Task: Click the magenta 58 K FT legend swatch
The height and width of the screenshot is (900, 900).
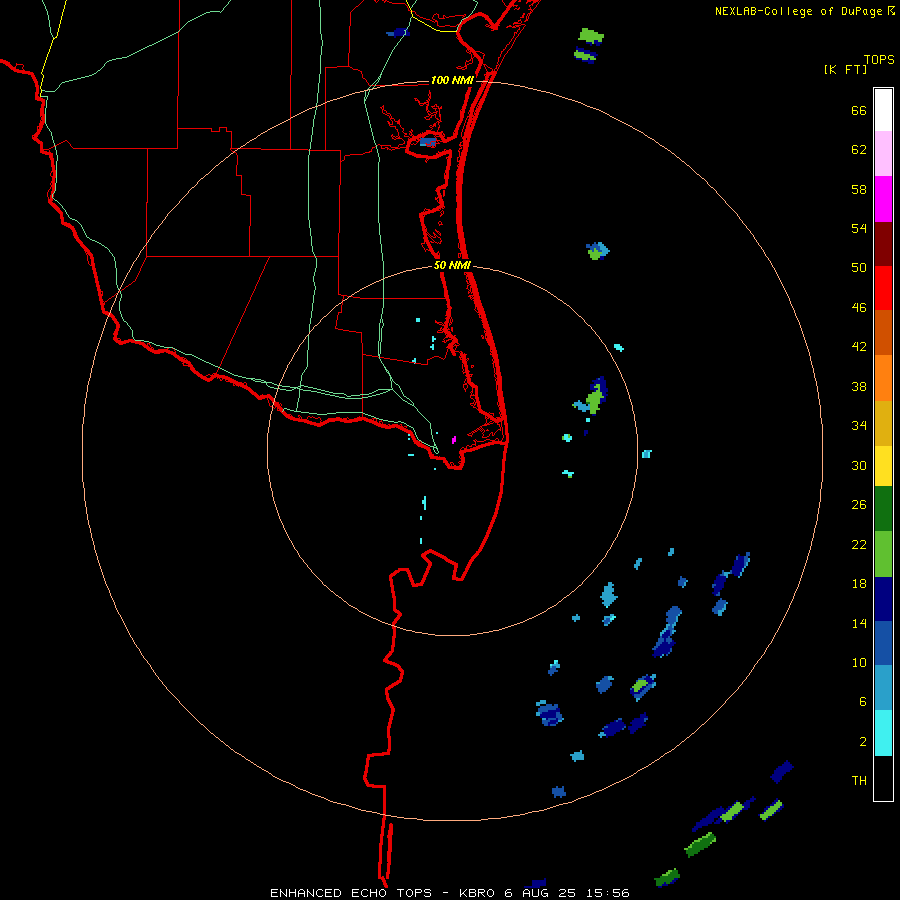Action: (883, 199)
